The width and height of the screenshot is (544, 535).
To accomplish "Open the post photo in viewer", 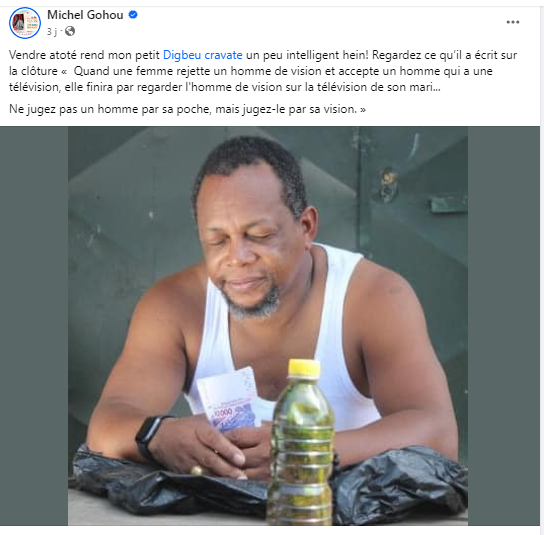I will click(267, 325).
